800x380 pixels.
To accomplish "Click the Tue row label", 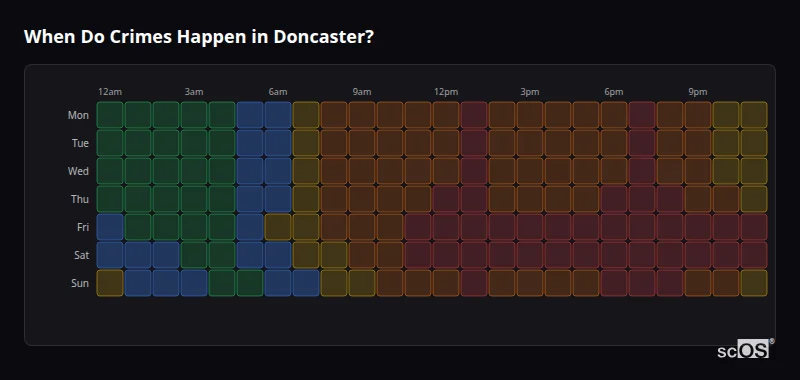I will 80,143.
